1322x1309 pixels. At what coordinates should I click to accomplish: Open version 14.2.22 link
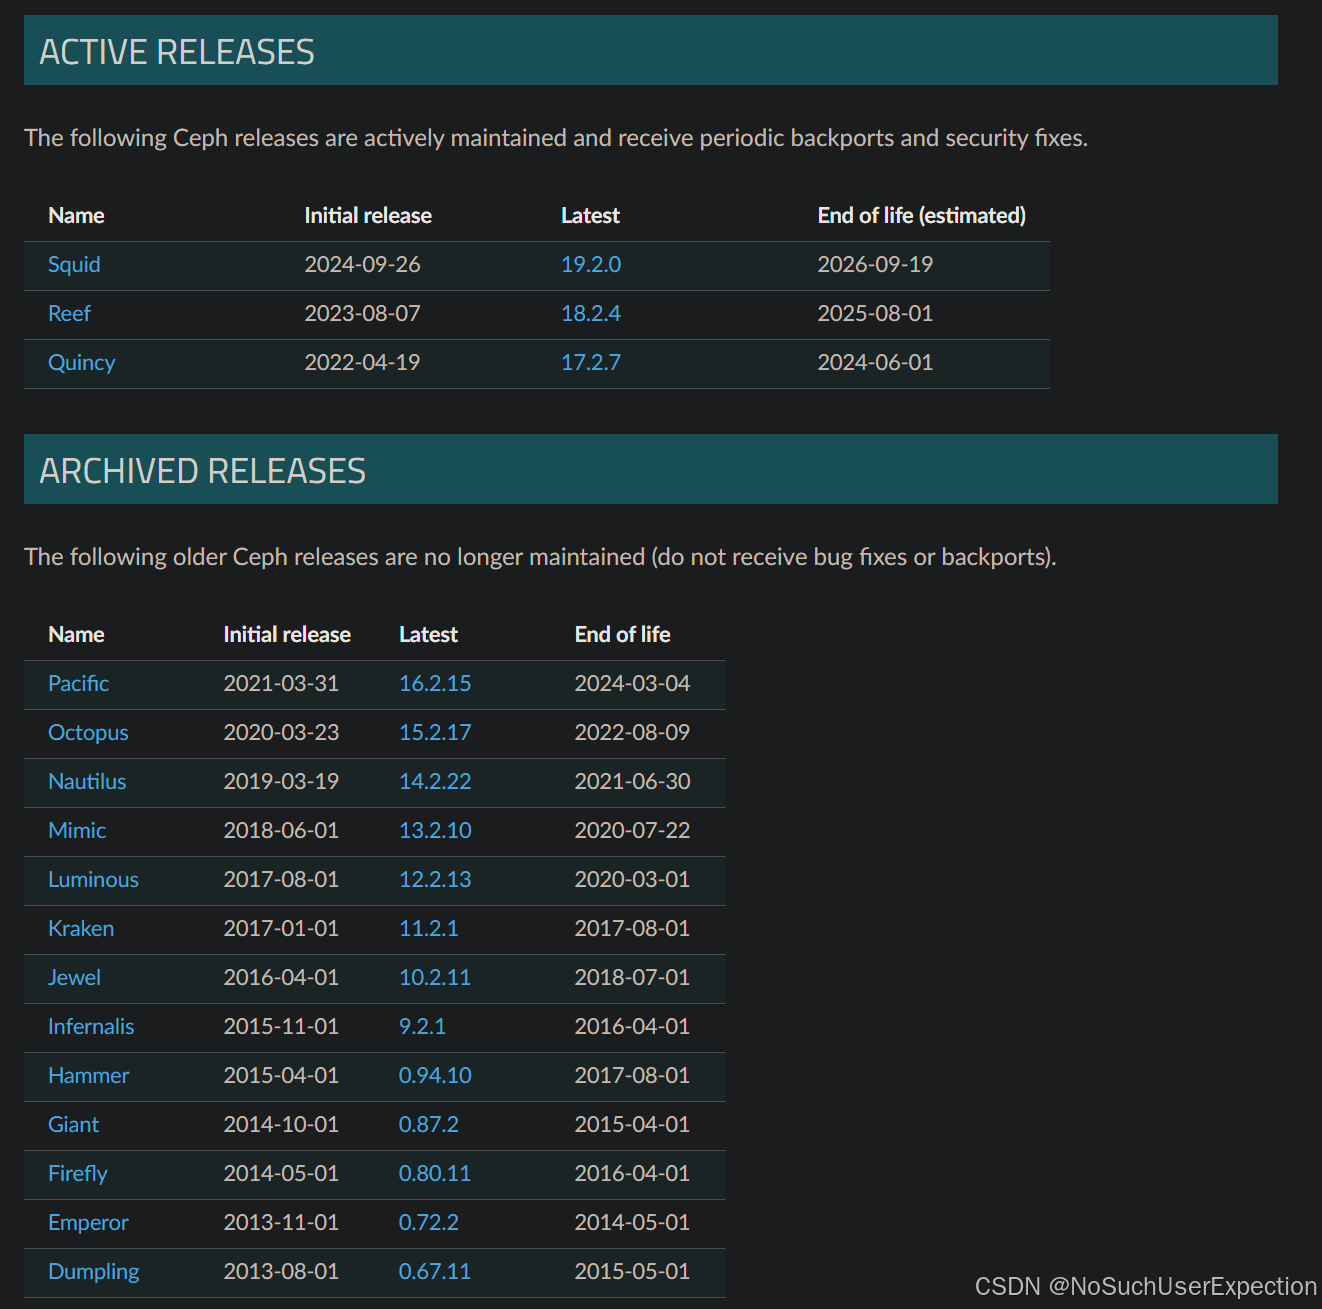pos(435,782)
